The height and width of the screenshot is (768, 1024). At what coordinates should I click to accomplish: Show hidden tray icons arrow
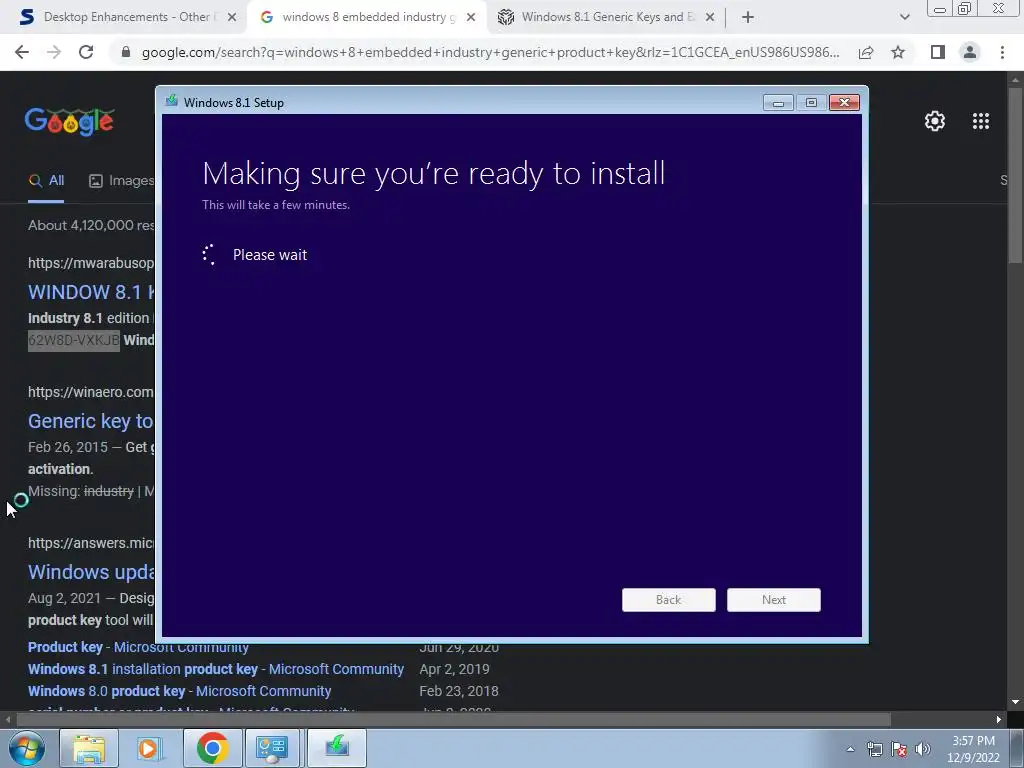pos(850,749)
